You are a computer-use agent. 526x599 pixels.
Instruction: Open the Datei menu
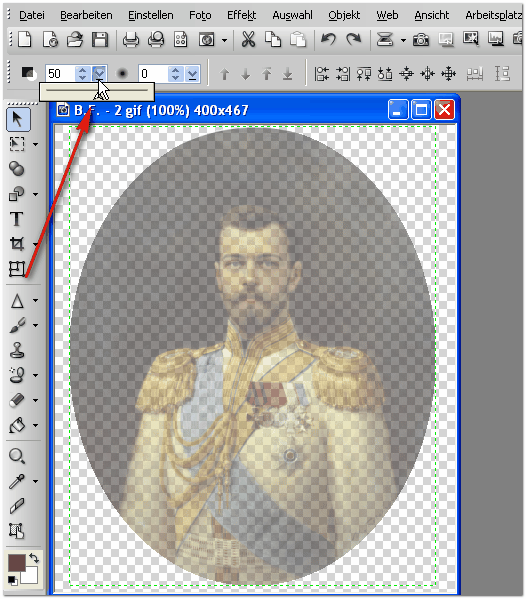[x=32, y=15]
